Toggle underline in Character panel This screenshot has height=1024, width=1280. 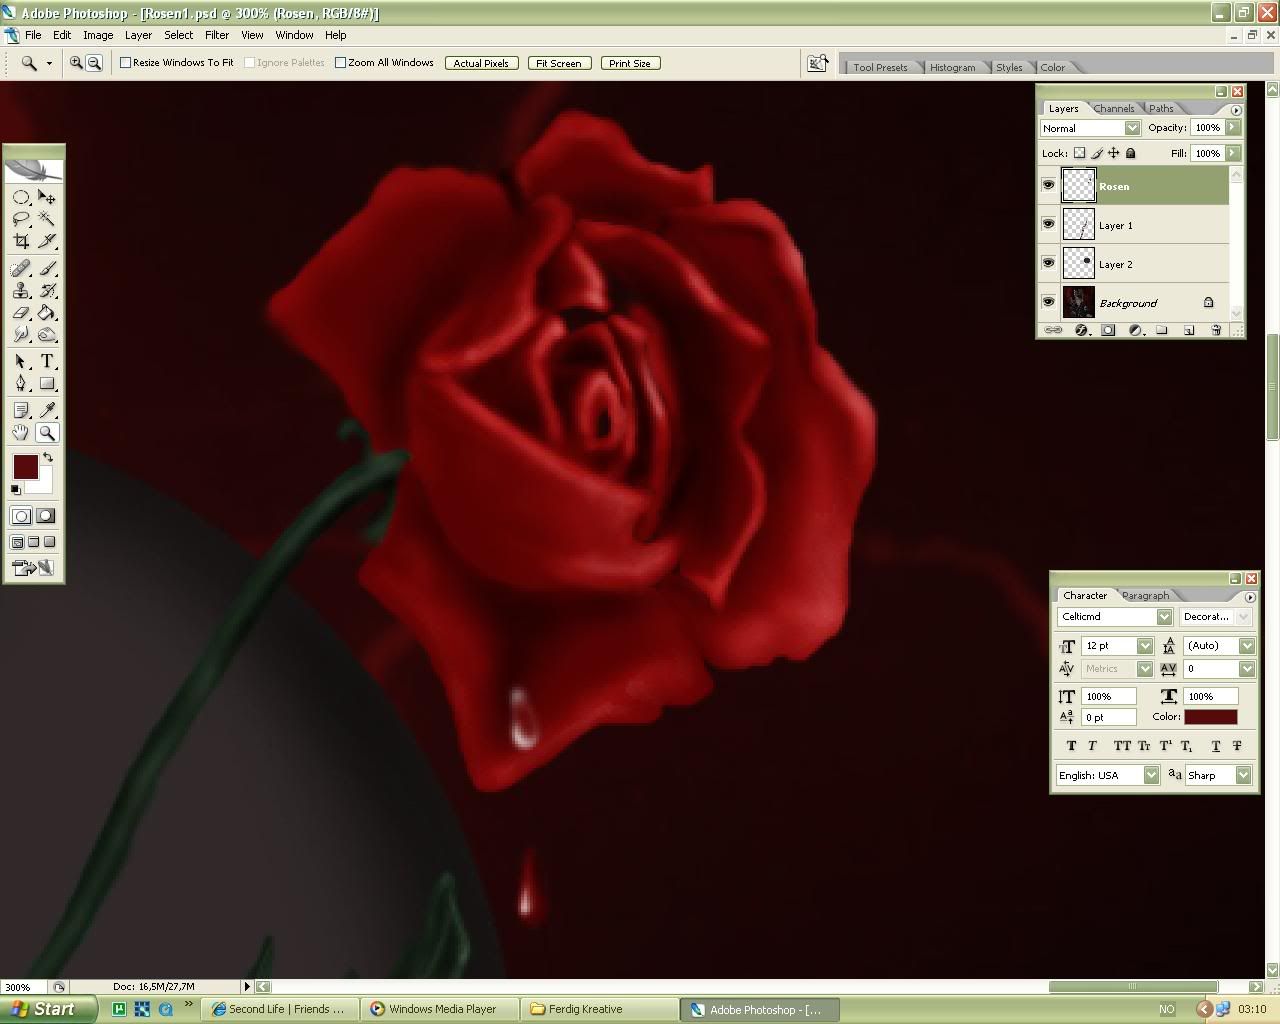1216,746
